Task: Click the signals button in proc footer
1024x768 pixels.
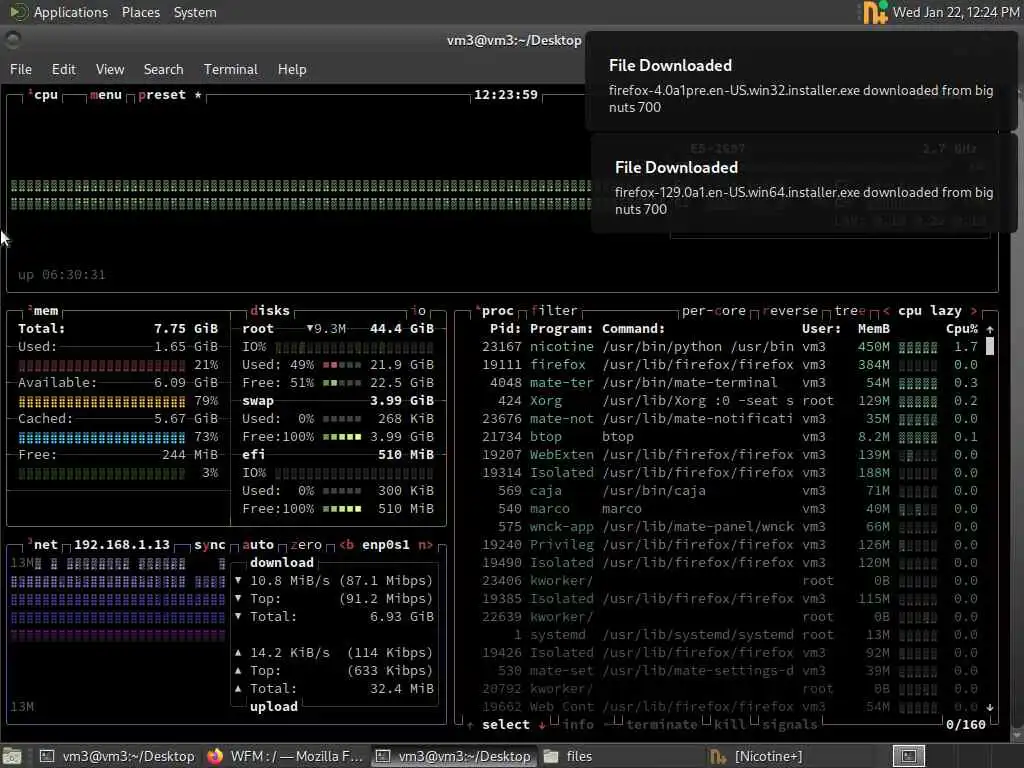Action: click(x=790, y=725)
